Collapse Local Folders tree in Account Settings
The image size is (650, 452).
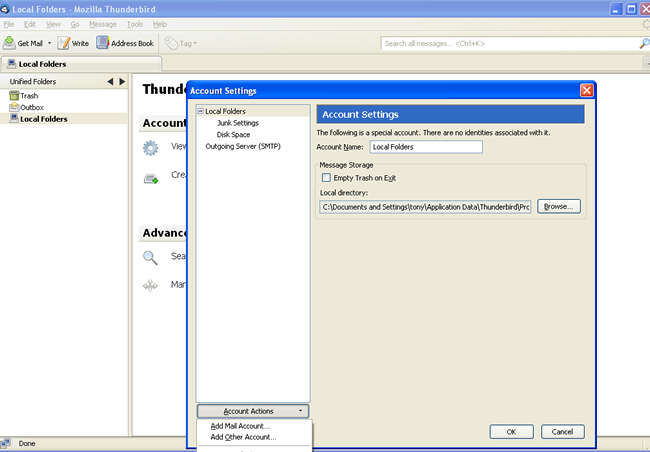[x=201, y=111]
